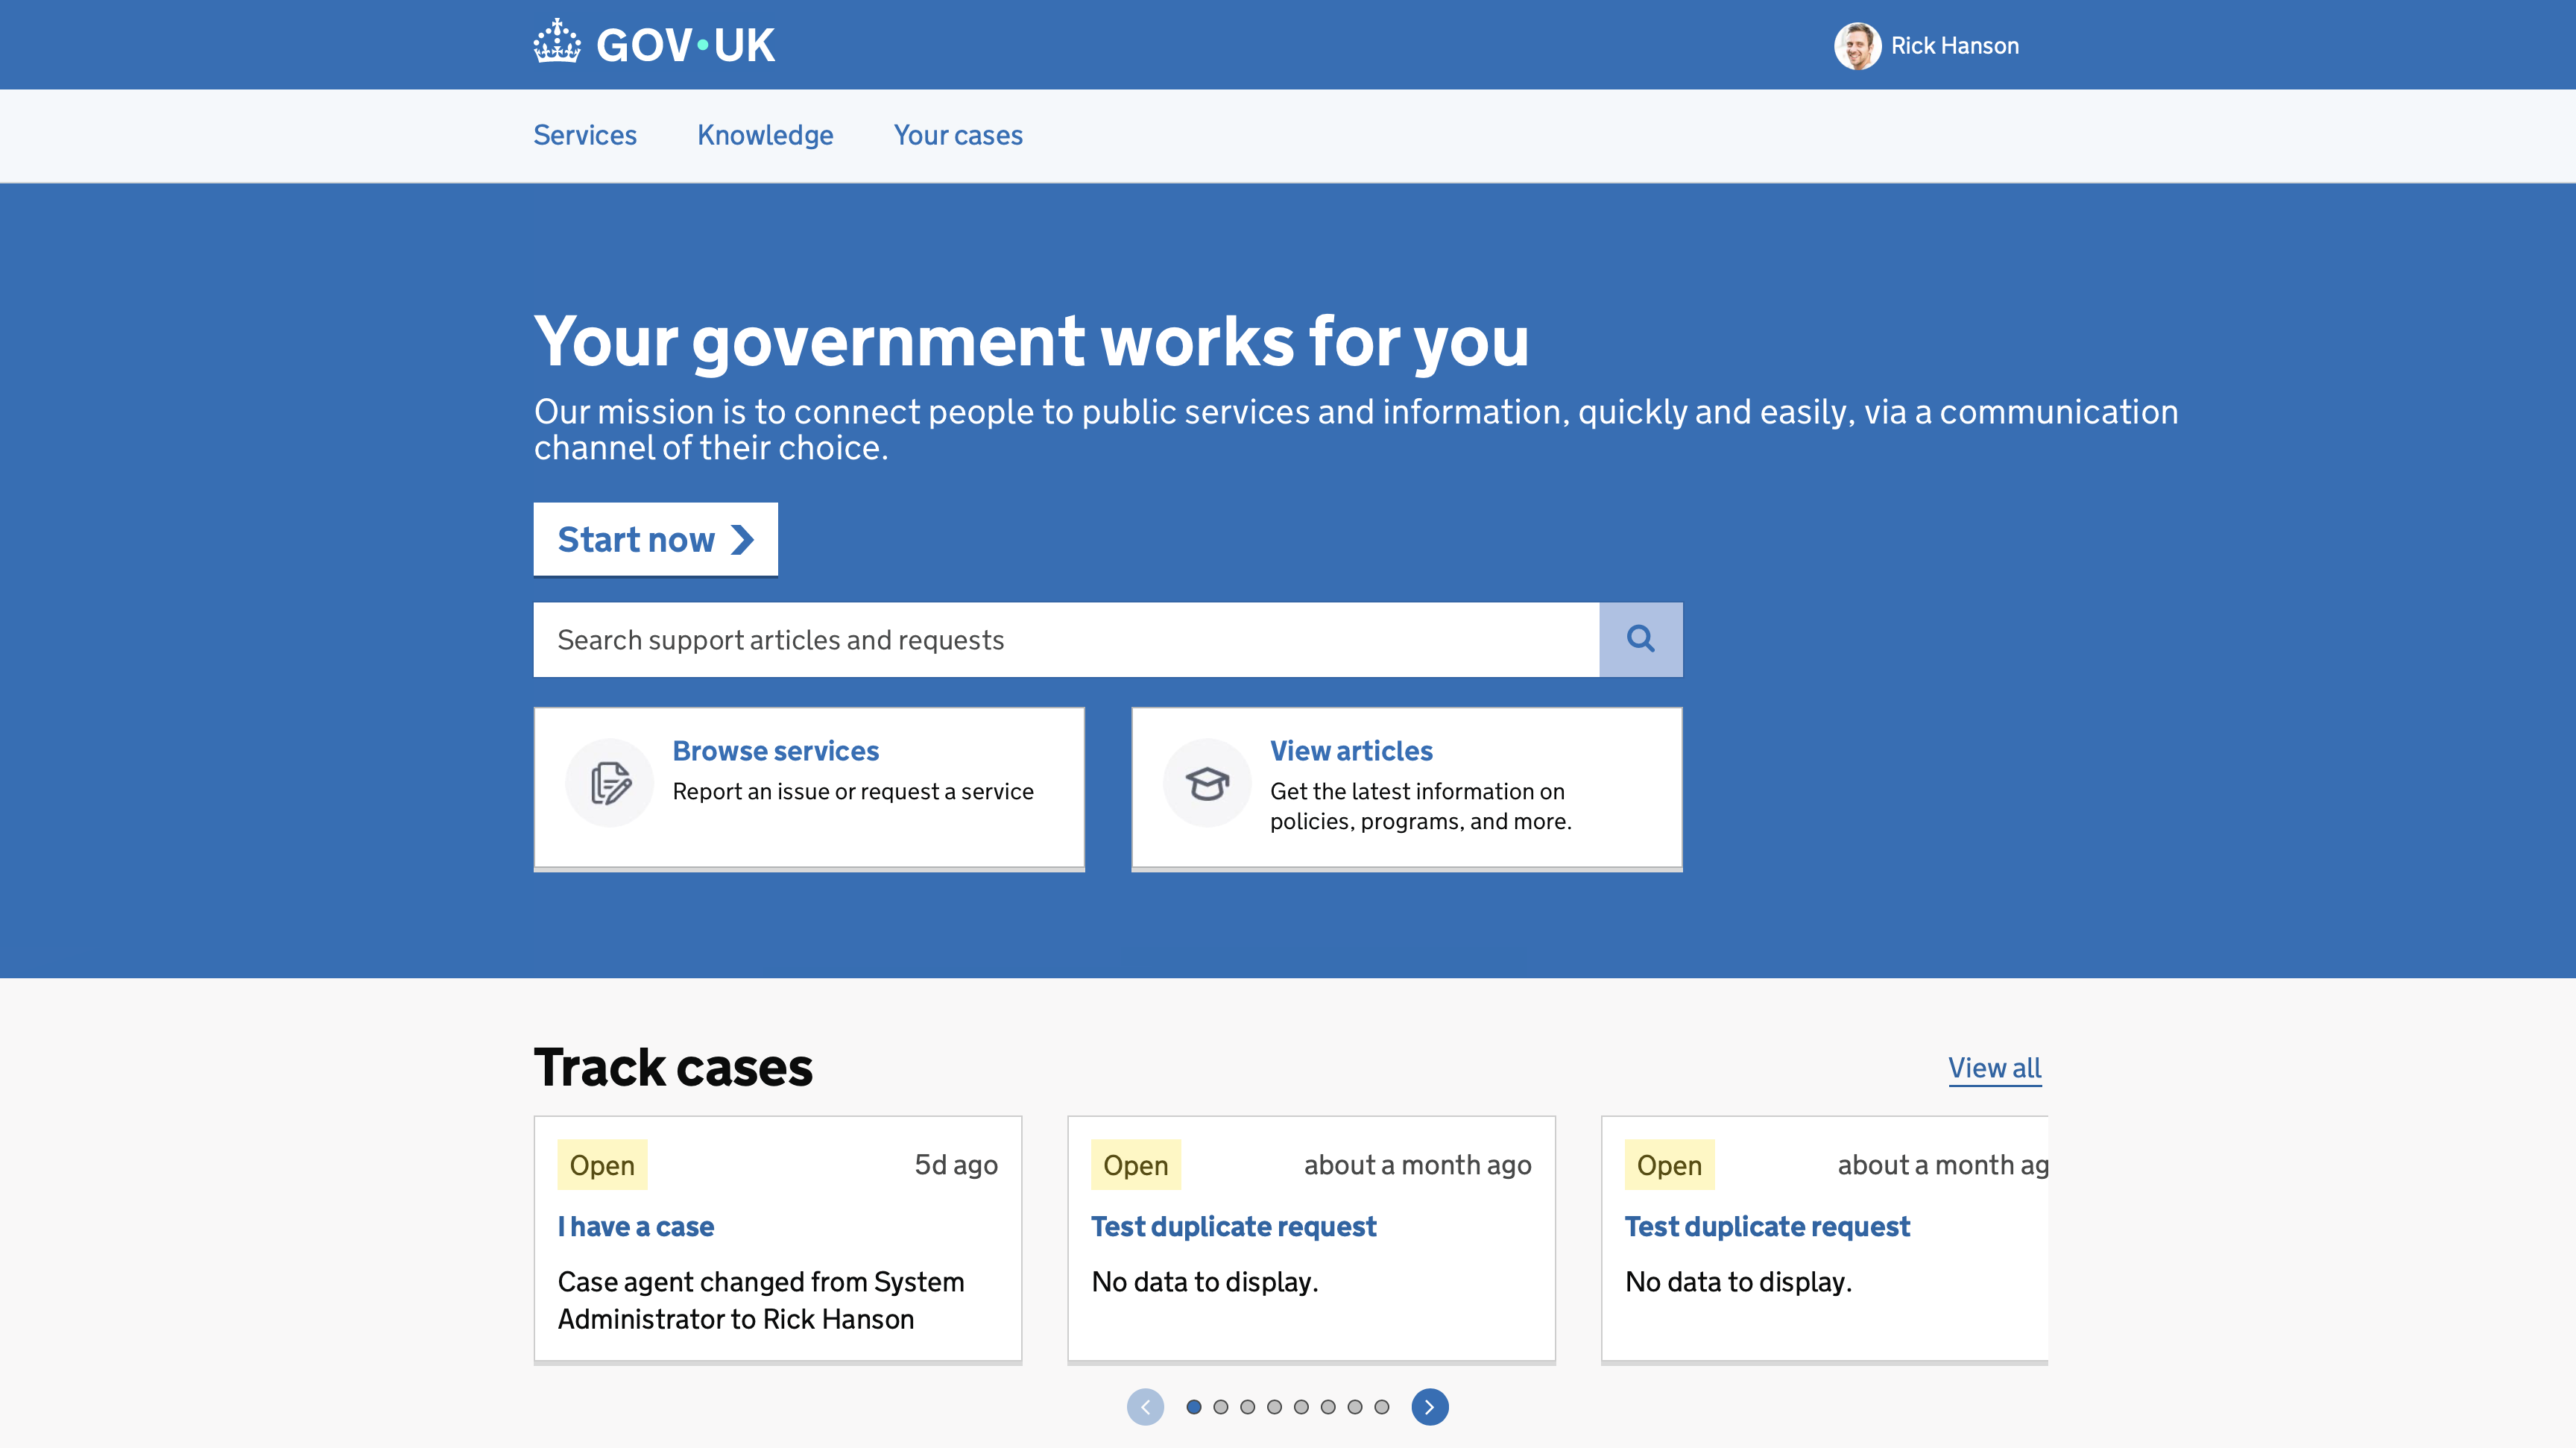This screenshot has height=1448, width=2576.
Task: Click View all cases link
Action: point(1994,1068)
